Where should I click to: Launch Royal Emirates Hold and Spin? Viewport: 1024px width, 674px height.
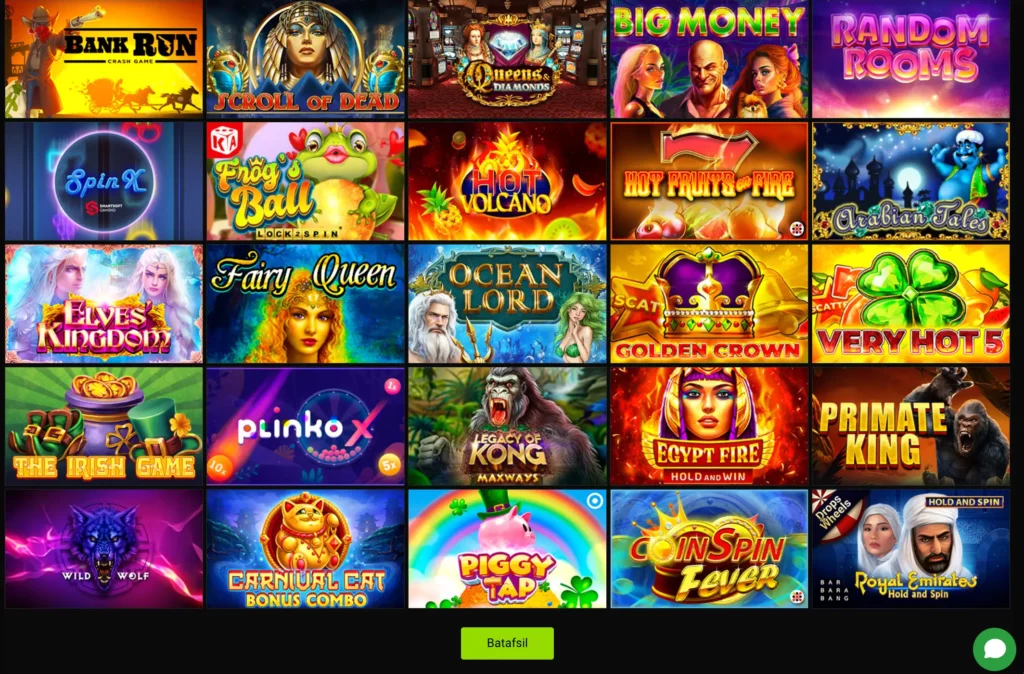click(x=911, y=549)
